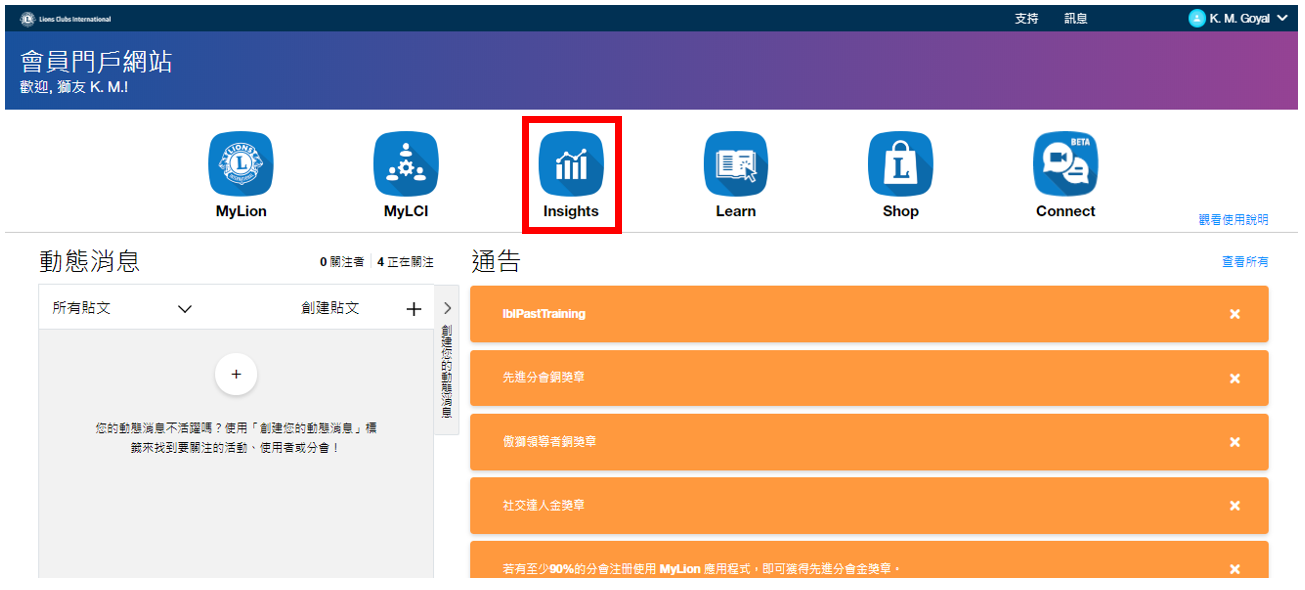1305x590 pixels.
Task: Expand the 創建您的動態消息 side panel arrow
Action: pos(447,308)
